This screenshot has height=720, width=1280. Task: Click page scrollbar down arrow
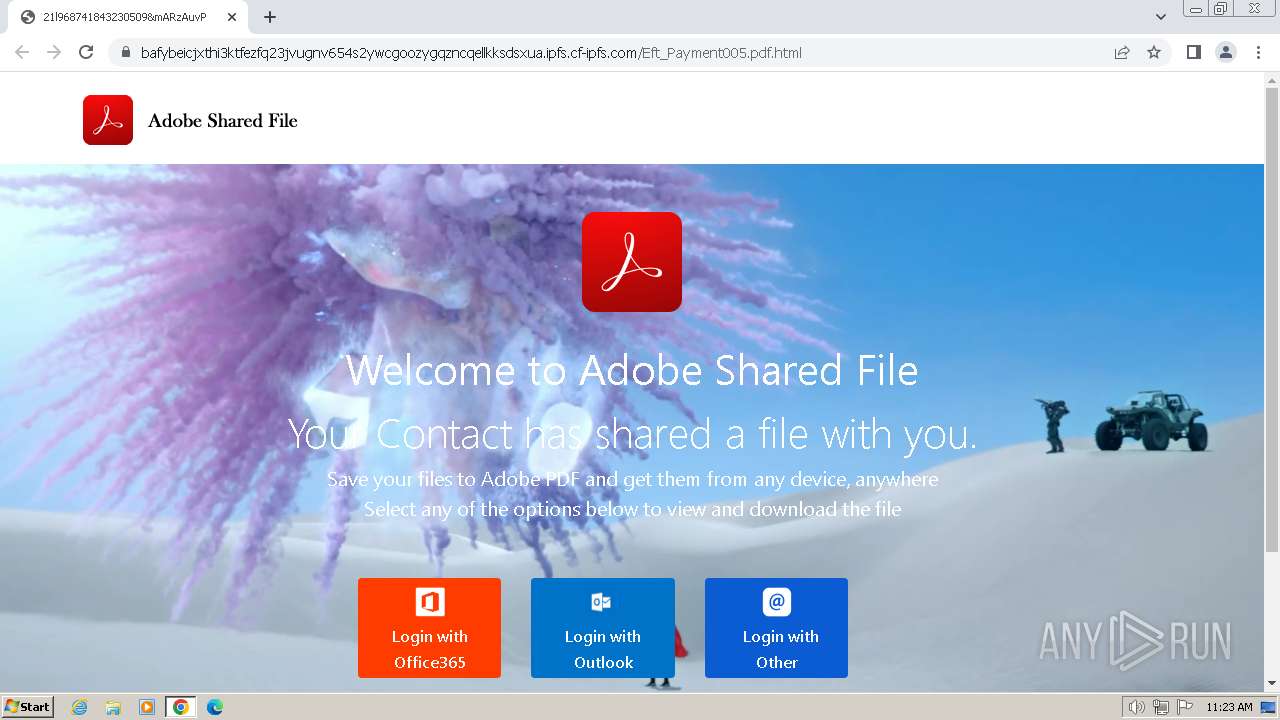pos(1272,683)
